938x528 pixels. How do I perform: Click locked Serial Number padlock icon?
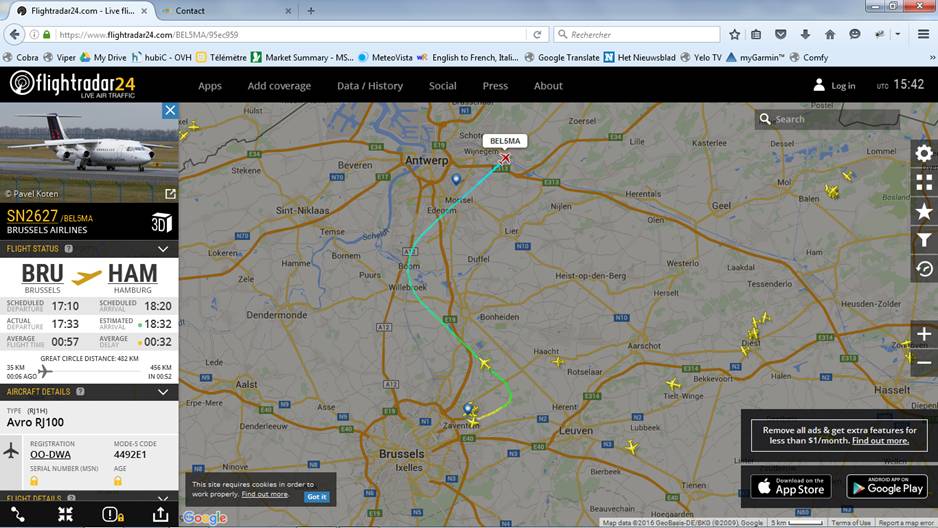pos(34,481)
